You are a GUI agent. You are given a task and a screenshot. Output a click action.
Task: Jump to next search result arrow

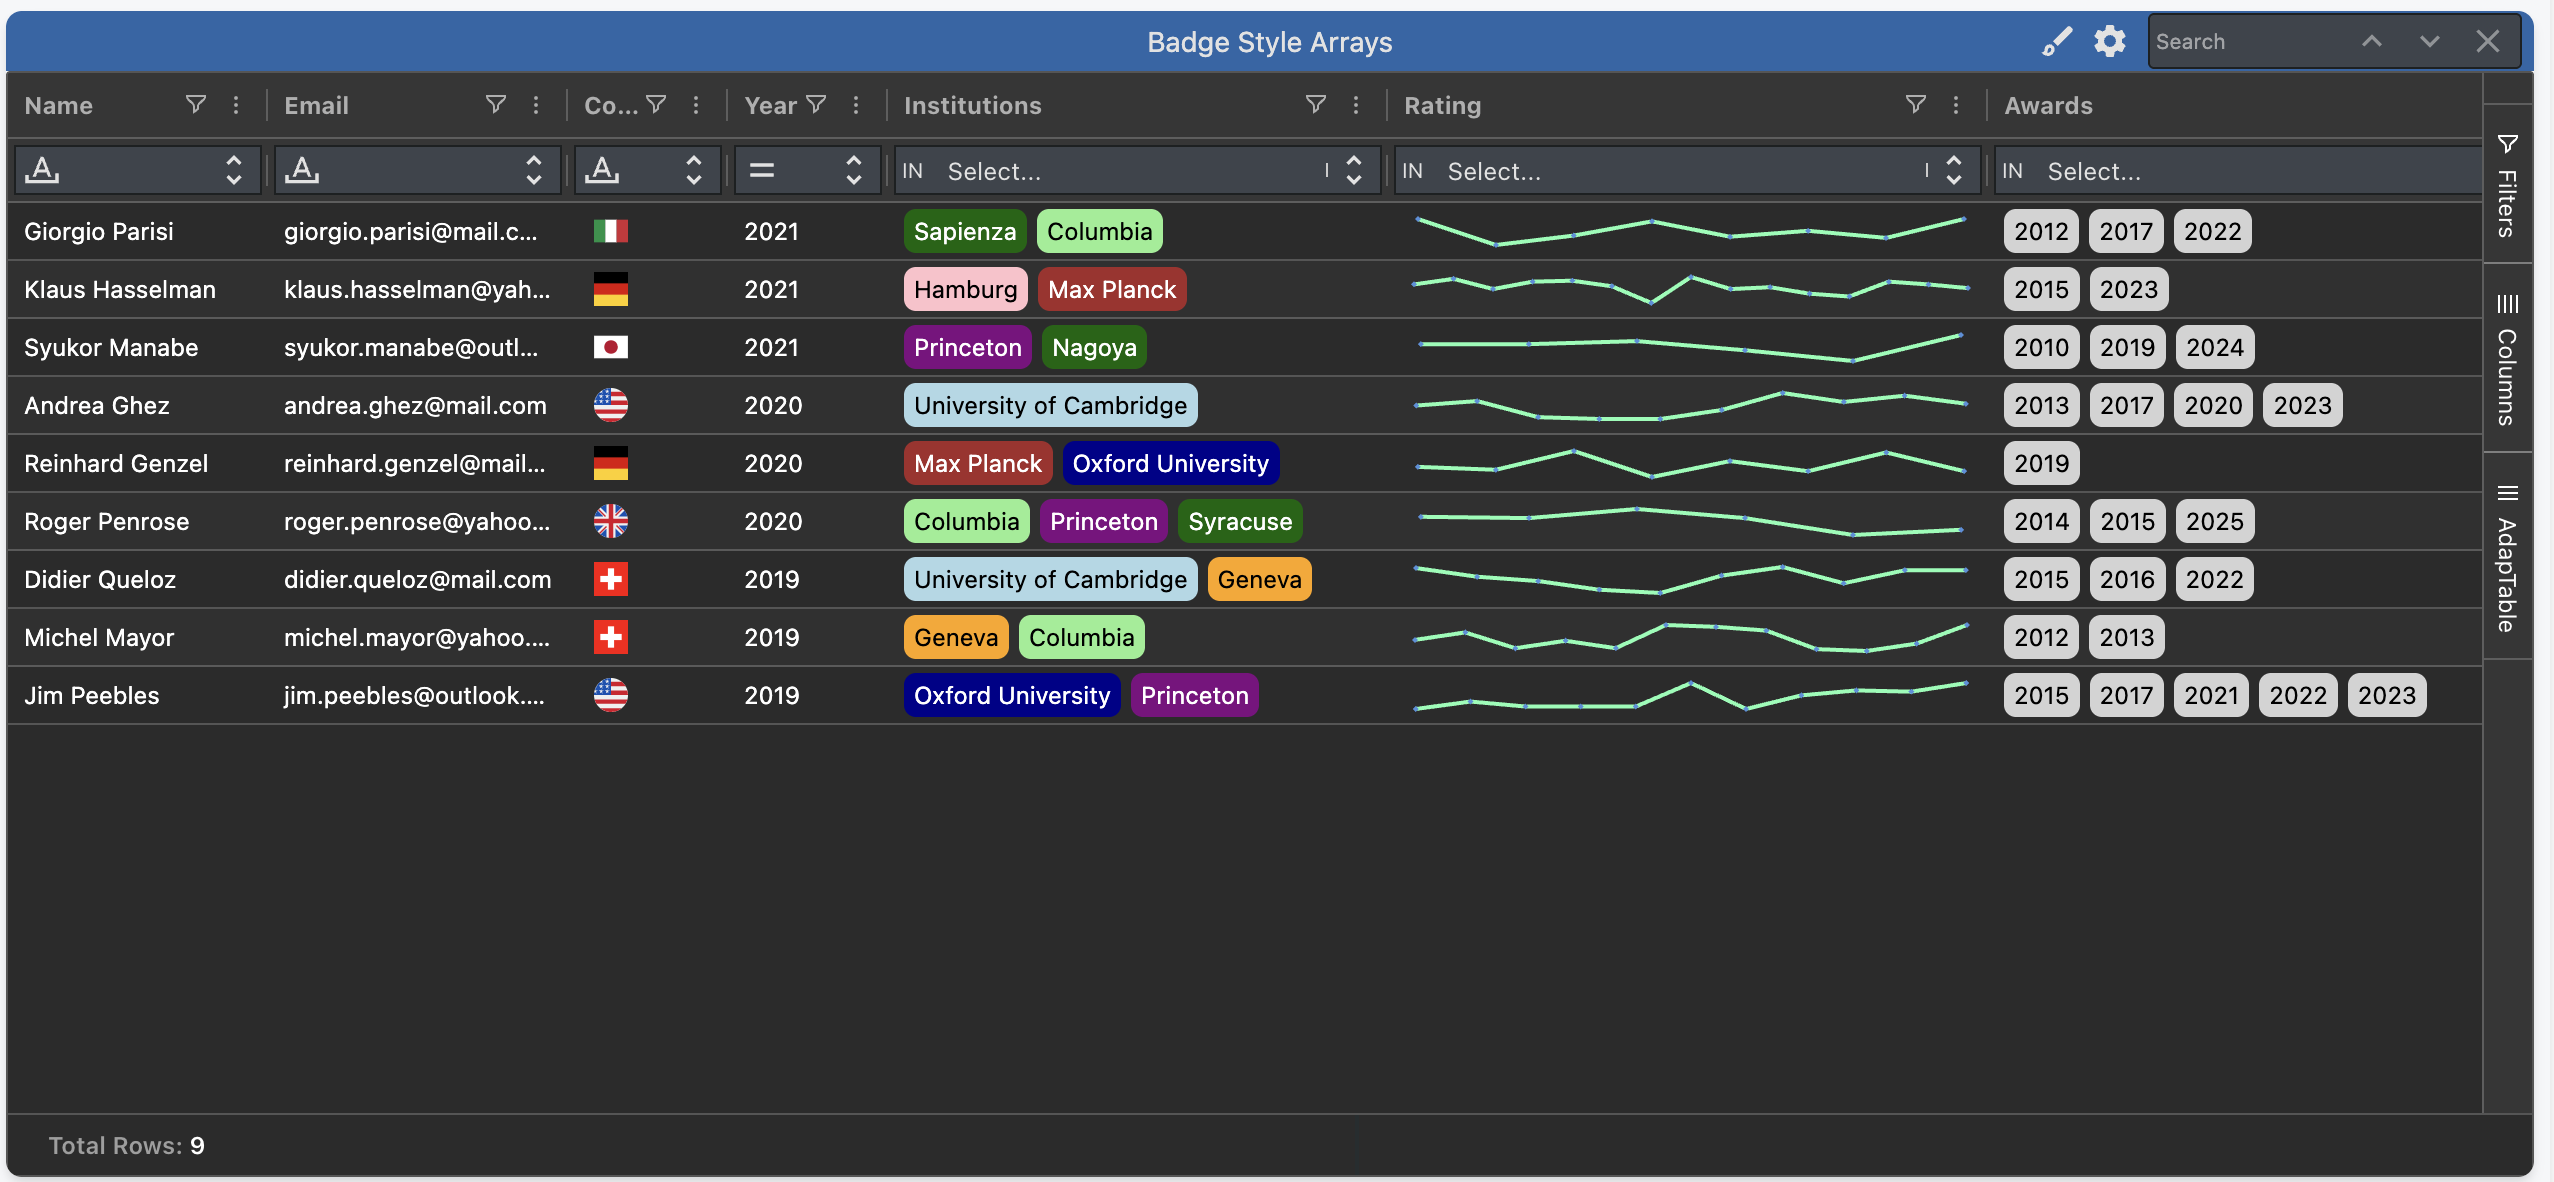click(x=2430, y=42)
